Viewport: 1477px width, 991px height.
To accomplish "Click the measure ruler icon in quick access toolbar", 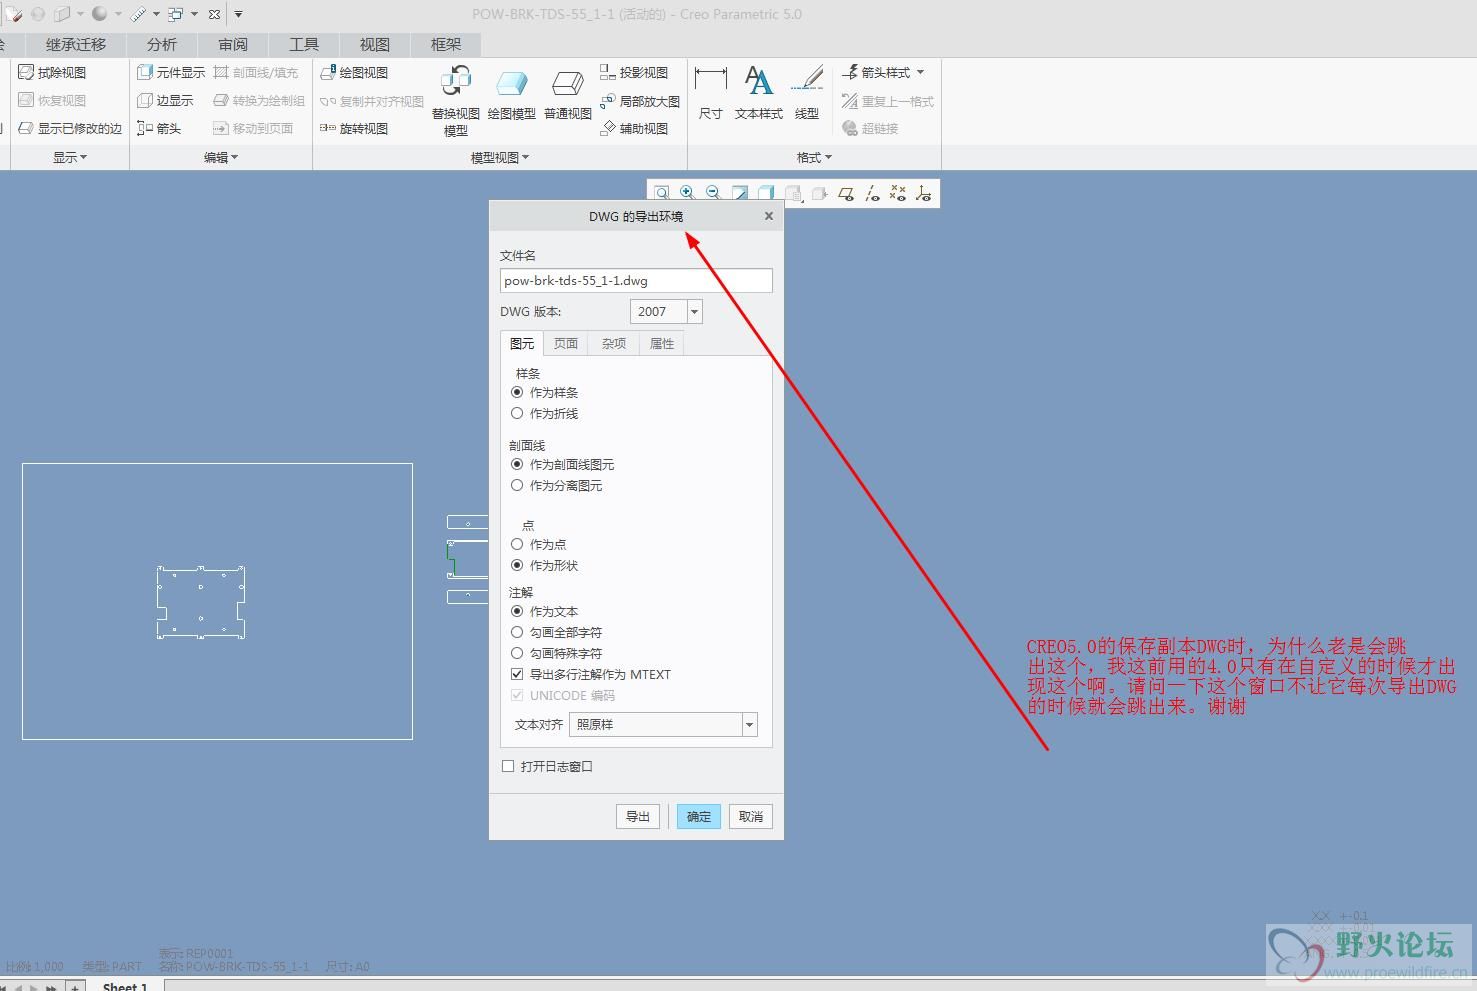I will 139,14.
